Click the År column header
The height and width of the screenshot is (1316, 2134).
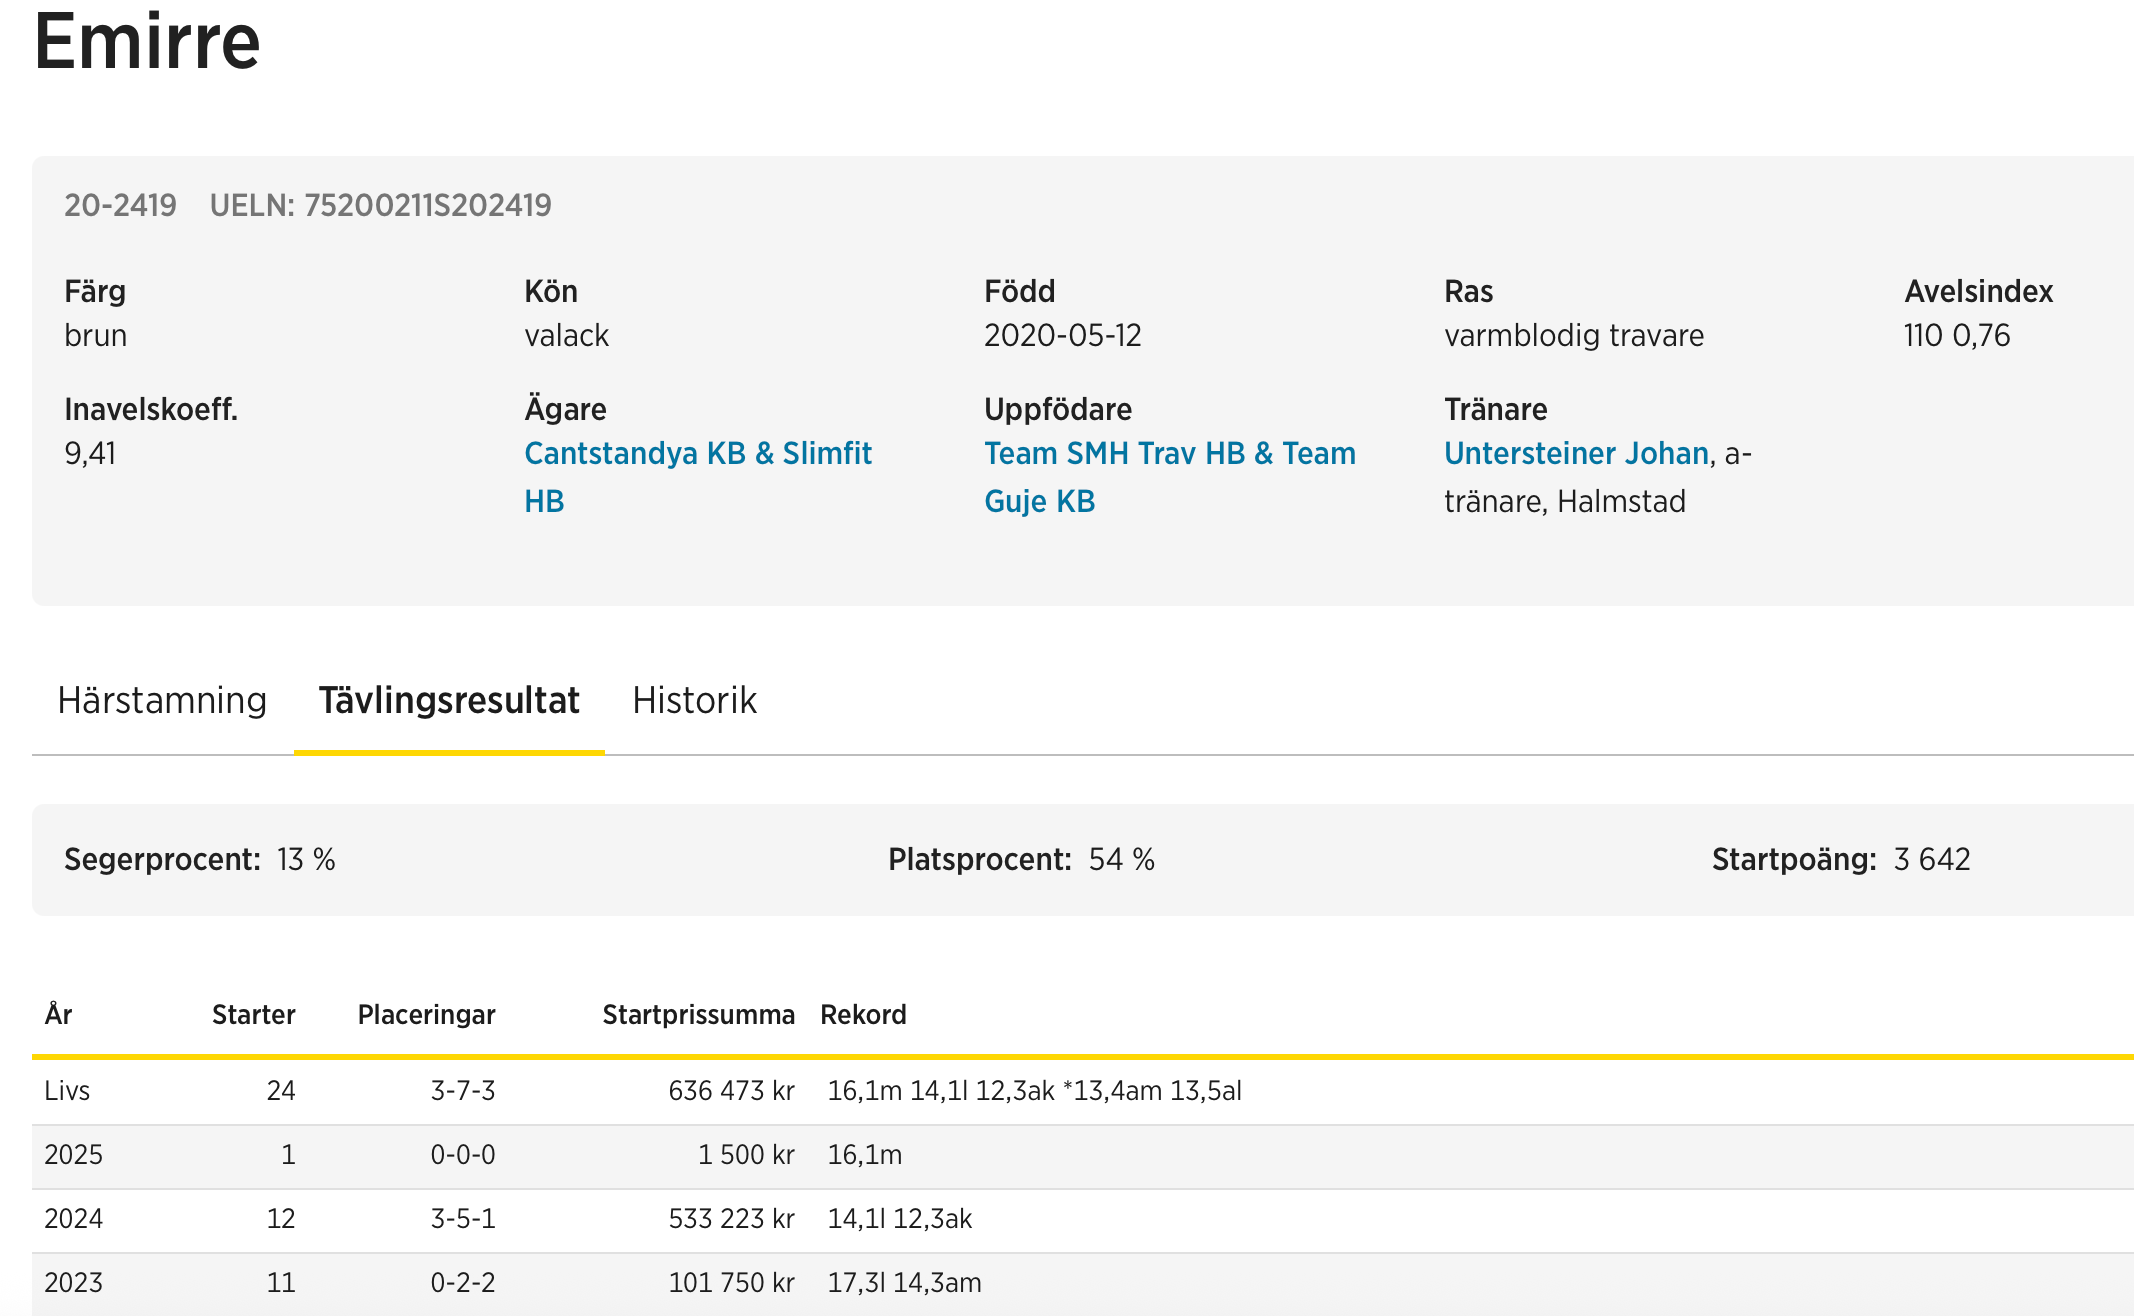click(x=58, y=1015)
